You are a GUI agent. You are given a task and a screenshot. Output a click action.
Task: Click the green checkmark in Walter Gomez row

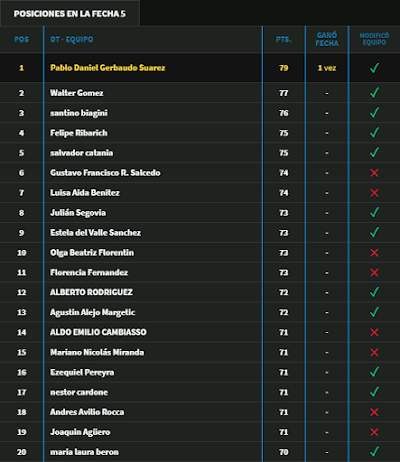(x=374, y=92)
